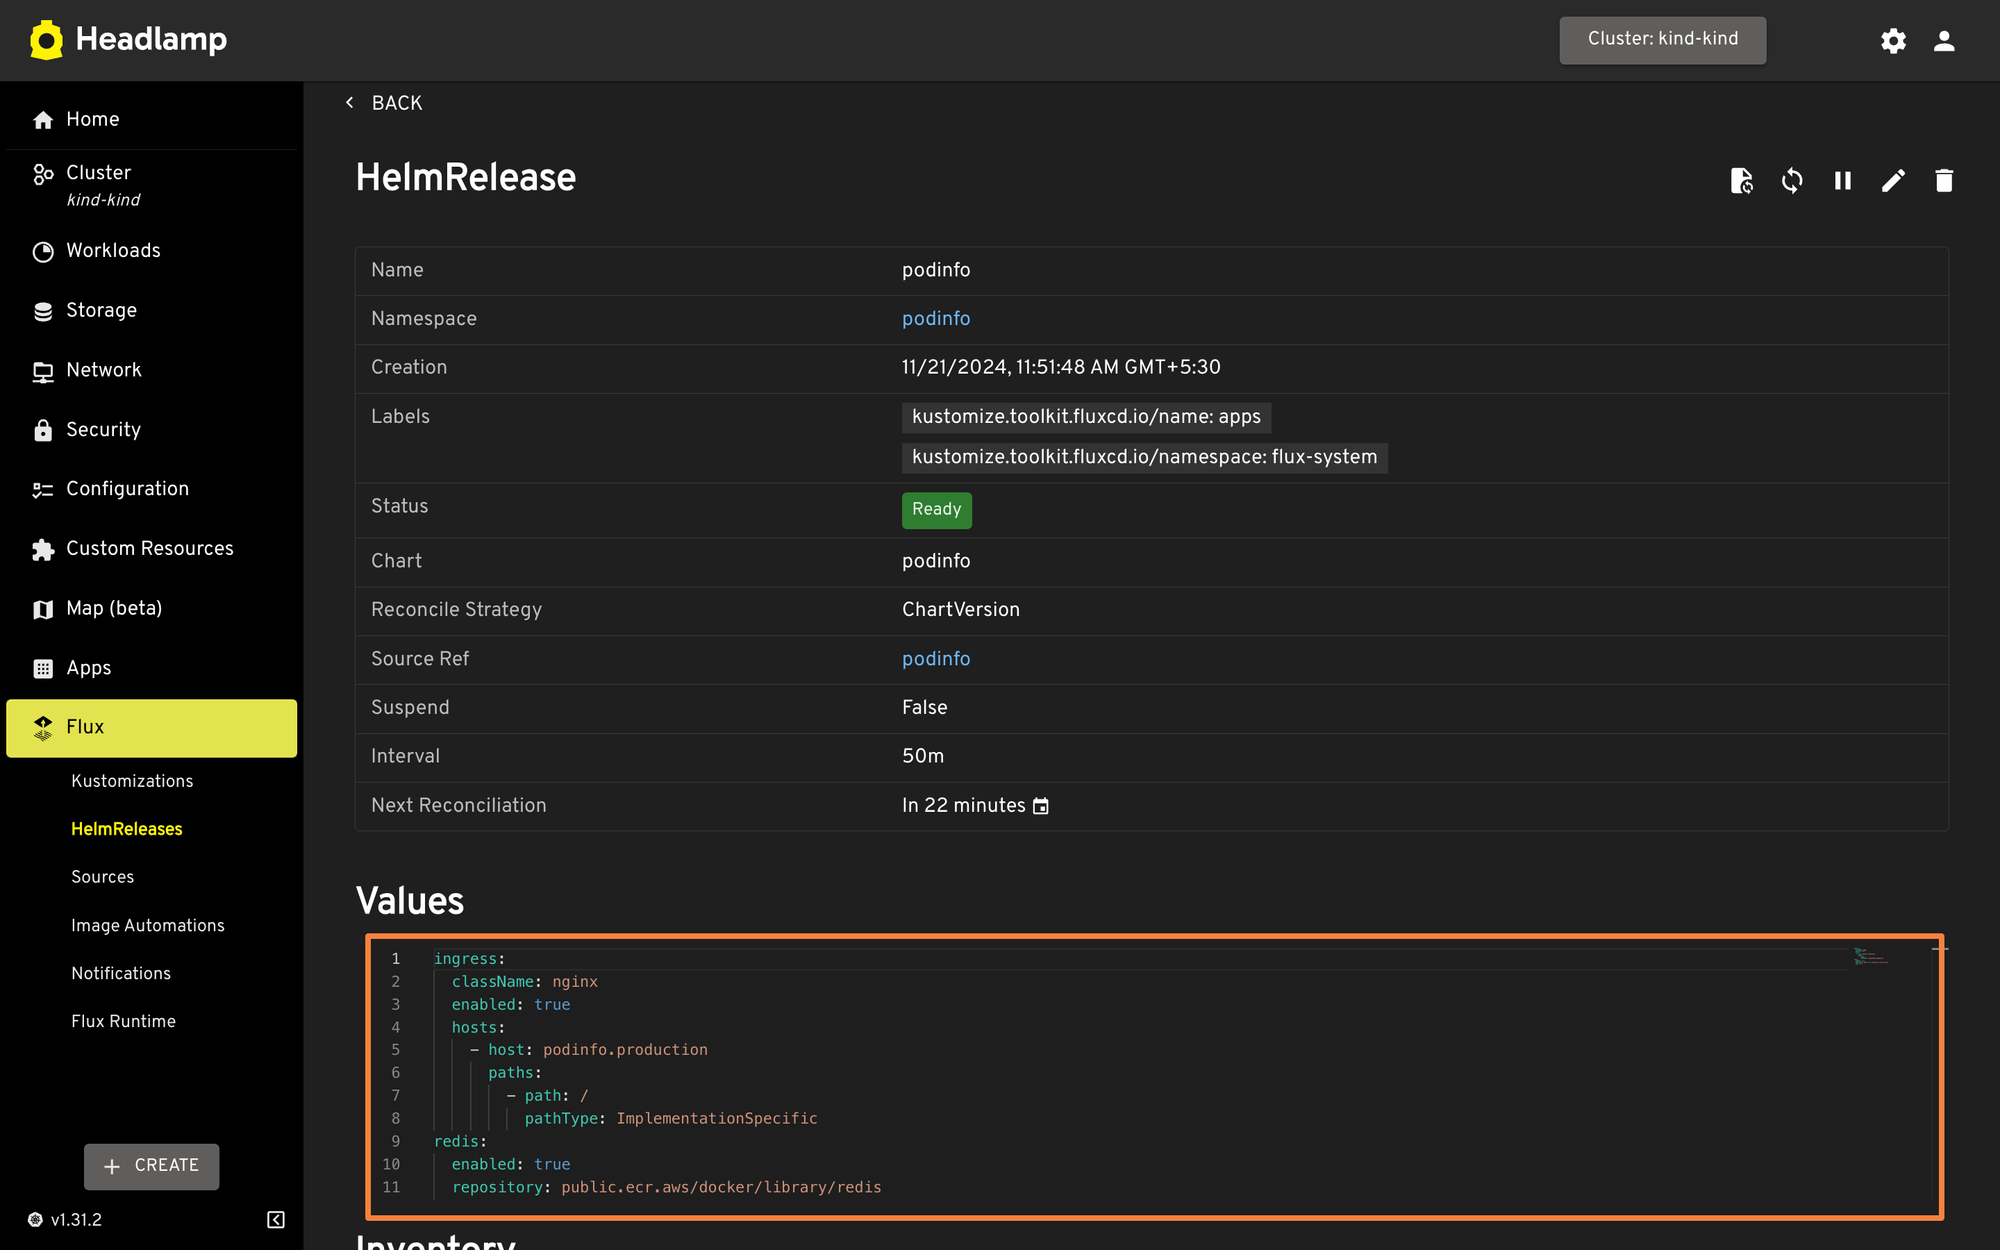
Task: Click the Cluster: kind-kind button
Action: tap(1663, 40)
